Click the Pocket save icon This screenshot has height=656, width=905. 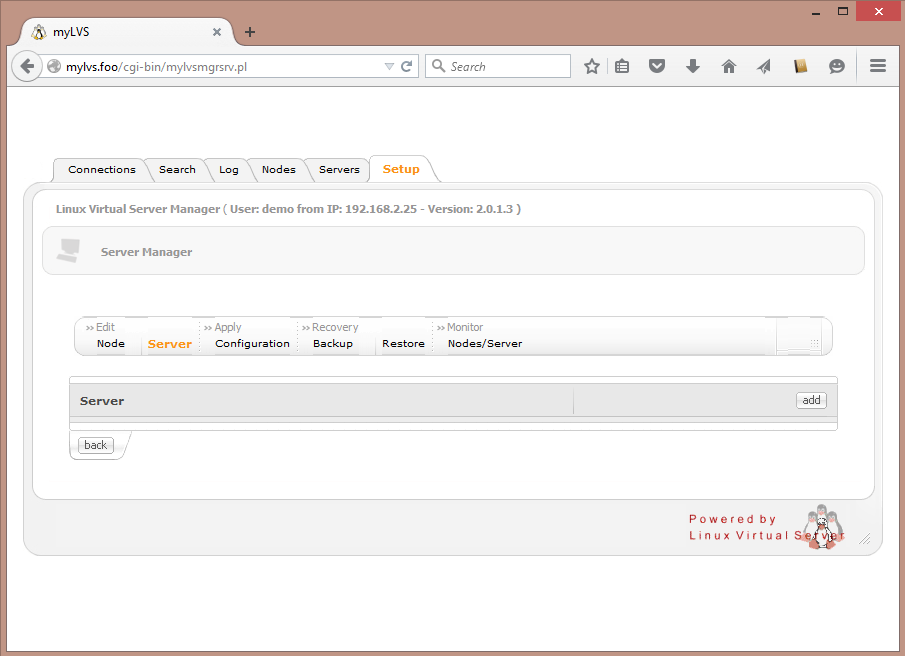coord(657,67)
